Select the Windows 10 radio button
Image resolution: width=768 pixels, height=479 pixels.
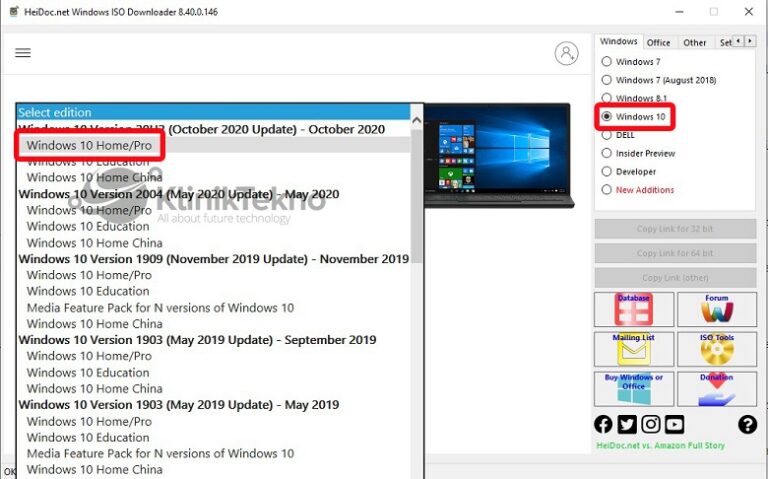pyautogui.click(x=606, y=117)
